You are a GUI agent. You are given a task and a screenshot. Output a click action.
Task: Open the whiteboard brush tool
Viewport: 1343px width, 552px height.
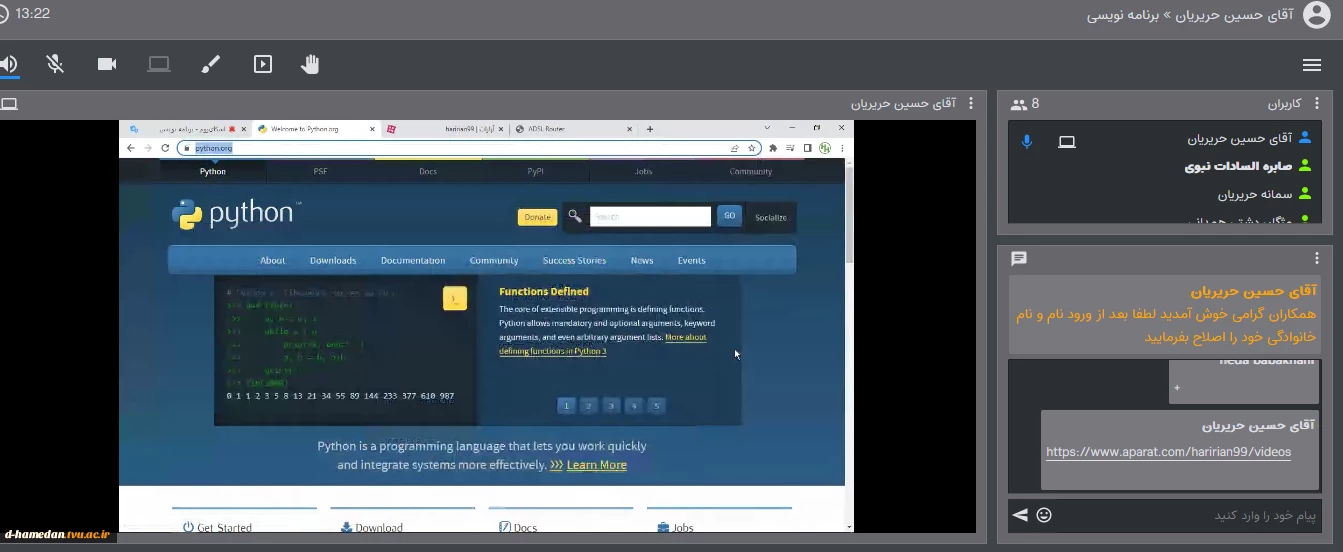click(211, 65)
